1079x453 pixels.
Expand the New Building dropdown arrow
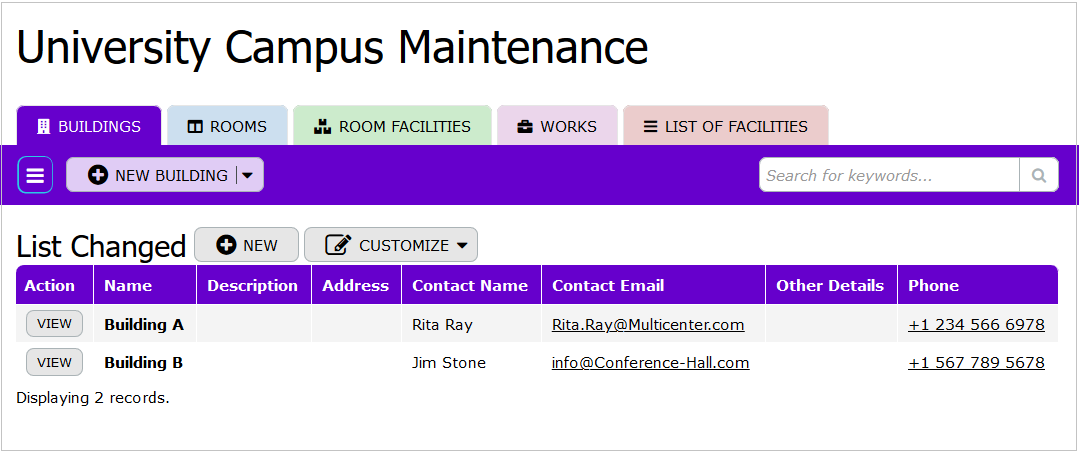248,175
